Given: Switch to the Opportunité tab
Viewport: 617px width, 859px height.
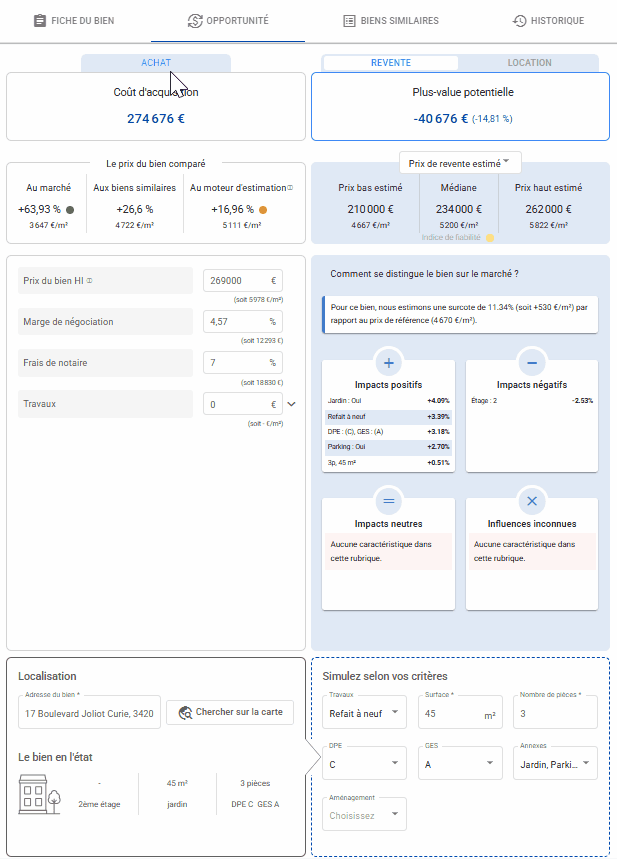Looking at the screenshot, I should click(228, 21).
